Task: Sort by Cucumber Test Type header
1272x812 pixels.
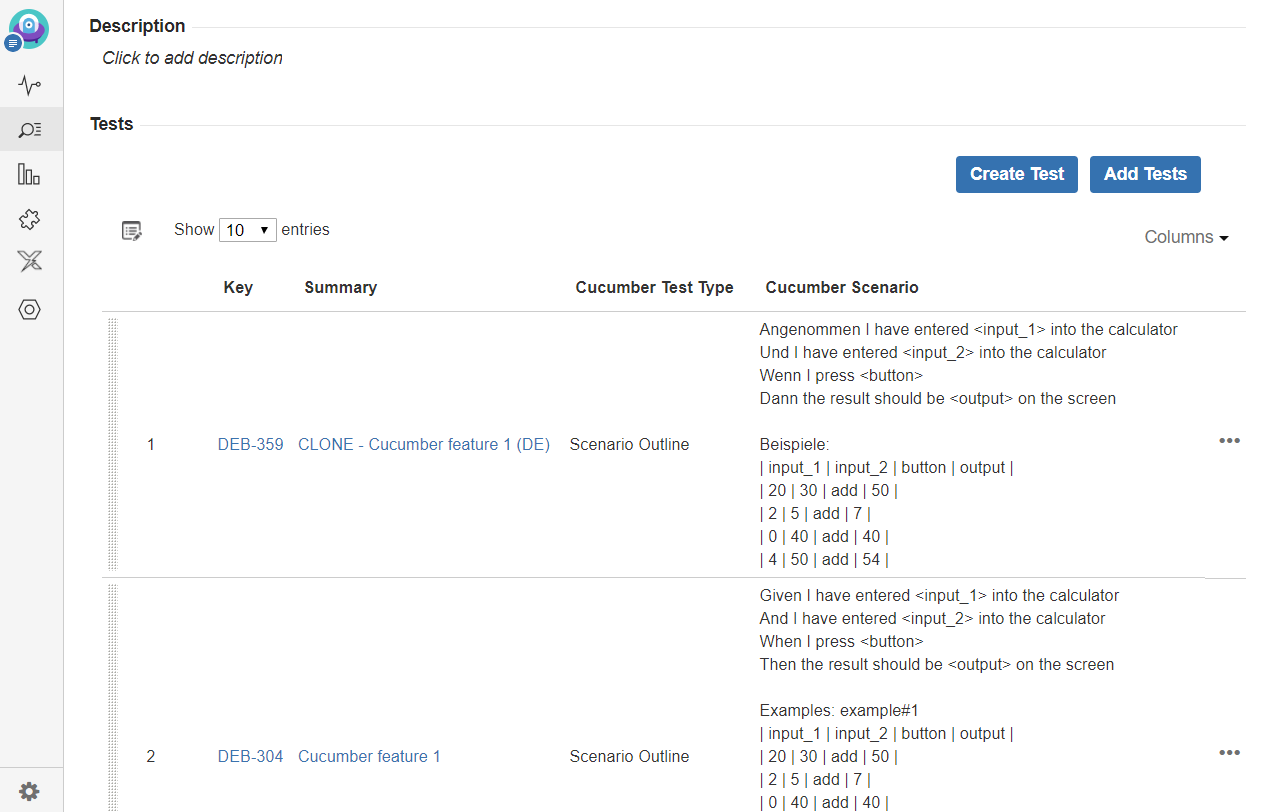Action: 654,287
